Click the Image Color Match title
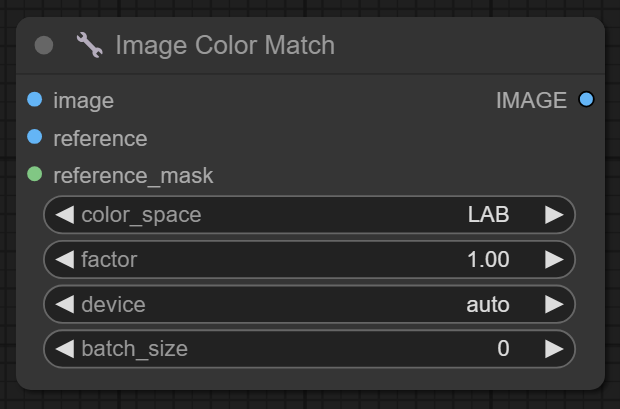620x409 pixels. pos(225,45)
